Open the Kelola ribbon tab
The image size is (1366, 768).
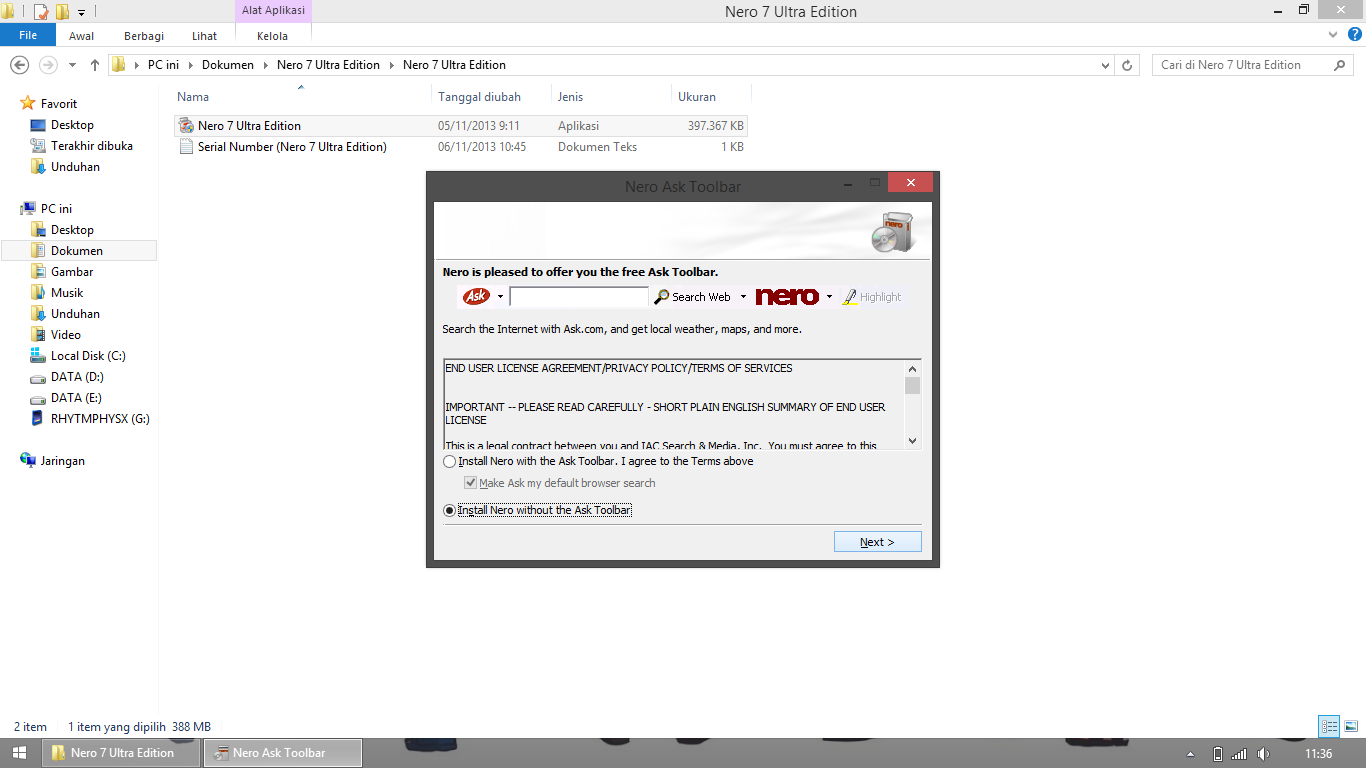coord(272,36)
